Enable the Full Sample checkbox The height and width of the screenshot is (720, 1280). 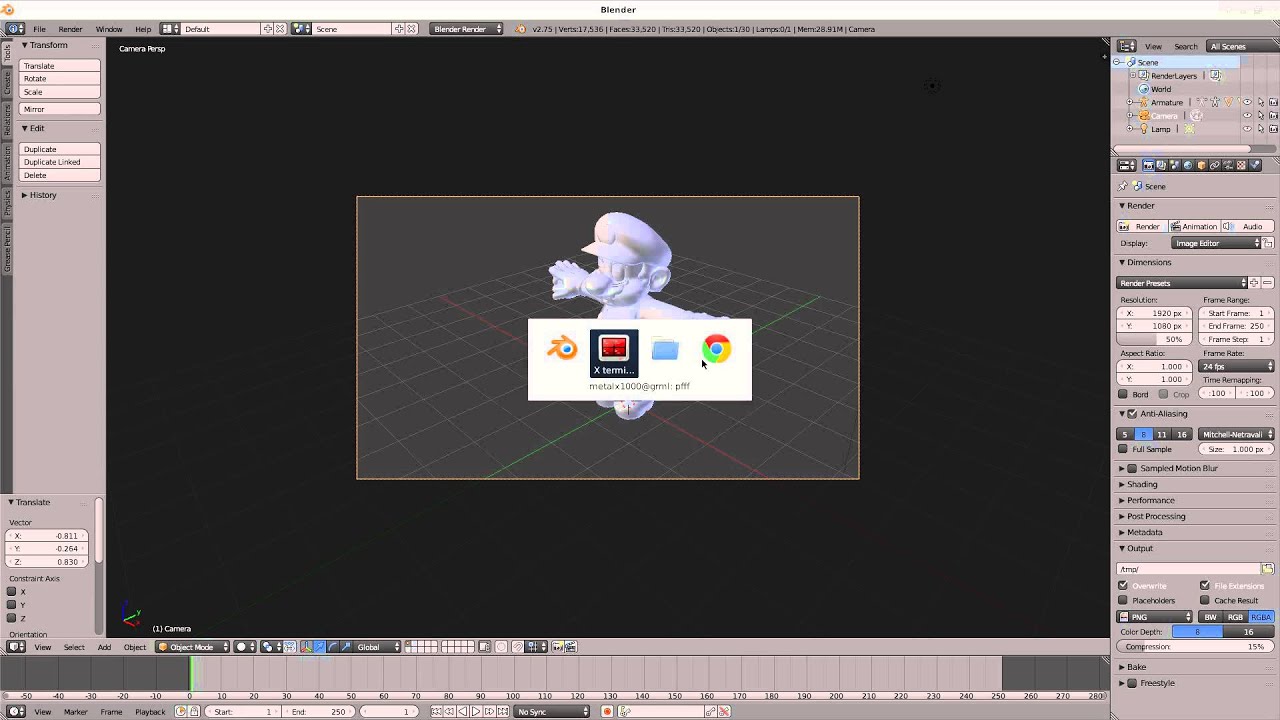(1123, 449)
